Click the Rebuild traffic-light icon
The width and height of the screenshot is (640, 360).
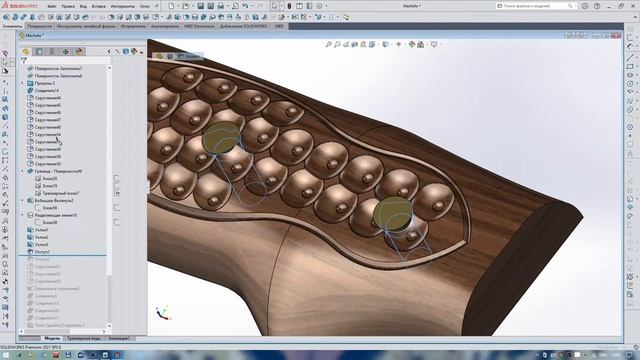pos(289,6)
